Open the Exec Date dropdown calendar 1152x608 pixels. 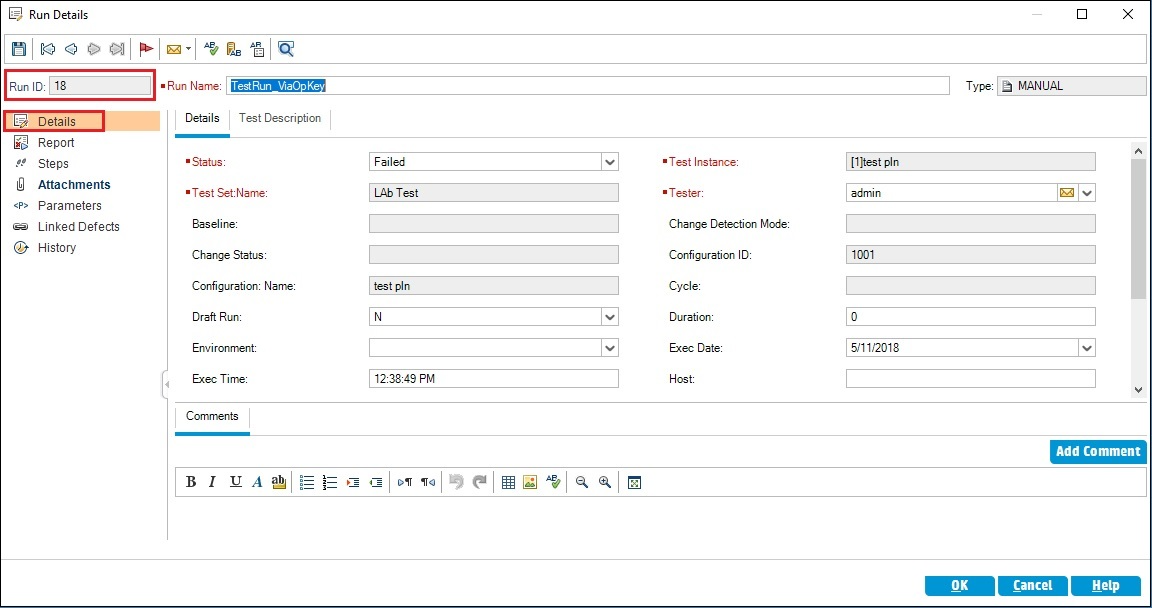[x=1087, y=348]
